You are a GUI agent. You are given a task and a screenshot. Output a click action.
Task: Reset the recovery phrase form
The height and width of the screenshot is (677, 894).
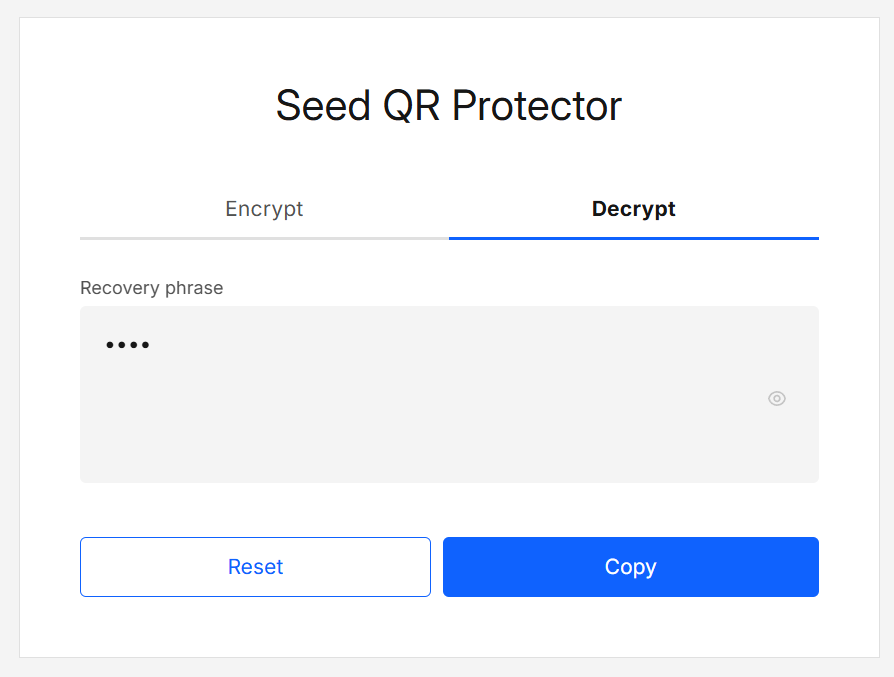point(255,567)
